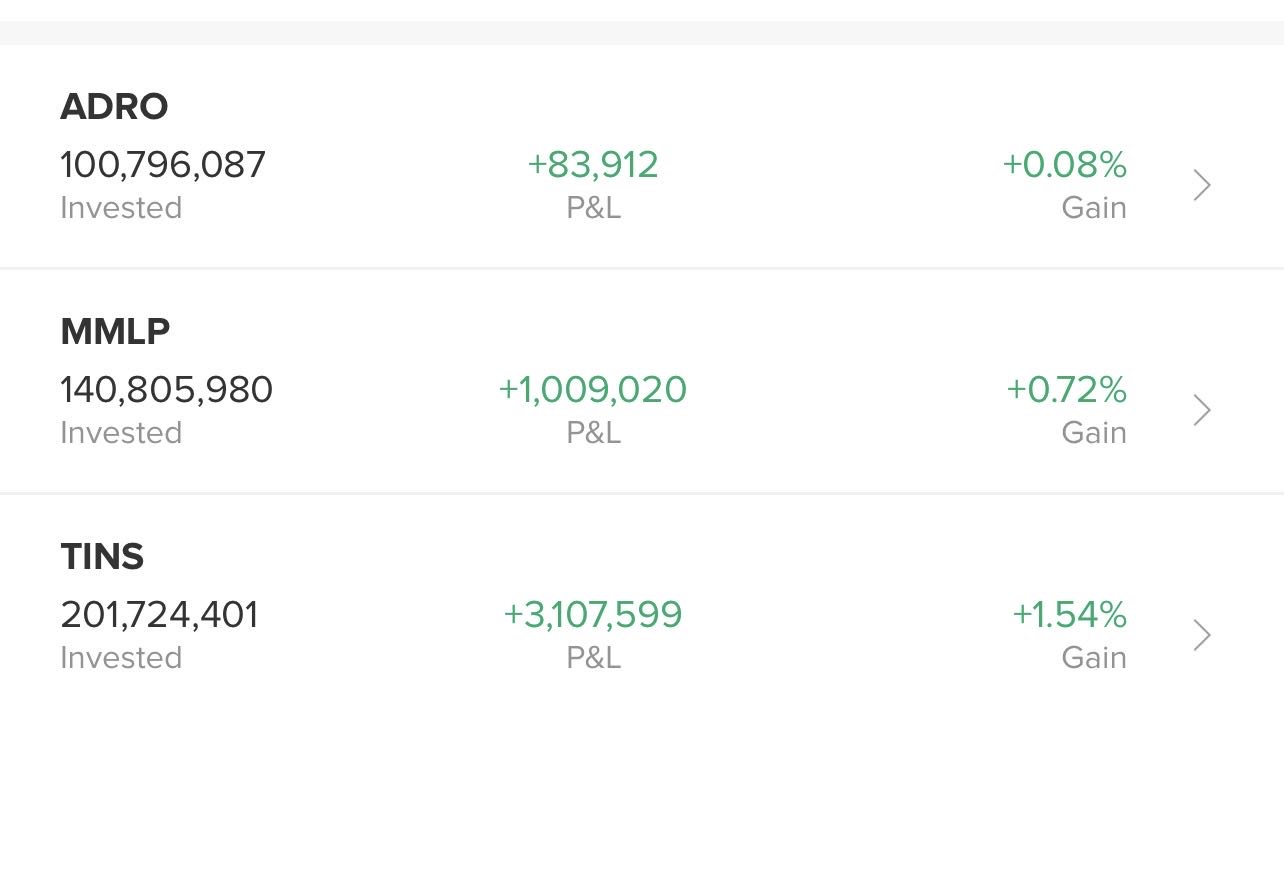The image size is (1284, 874).
Task: Click ADRO invested amount 100,796,087
Action: coord(163,165)
